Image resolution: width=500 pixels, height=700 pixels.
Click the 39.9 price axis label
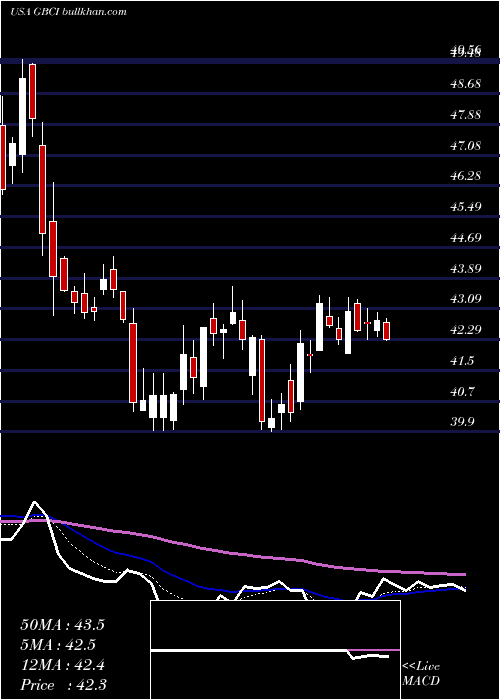(462, 422)
